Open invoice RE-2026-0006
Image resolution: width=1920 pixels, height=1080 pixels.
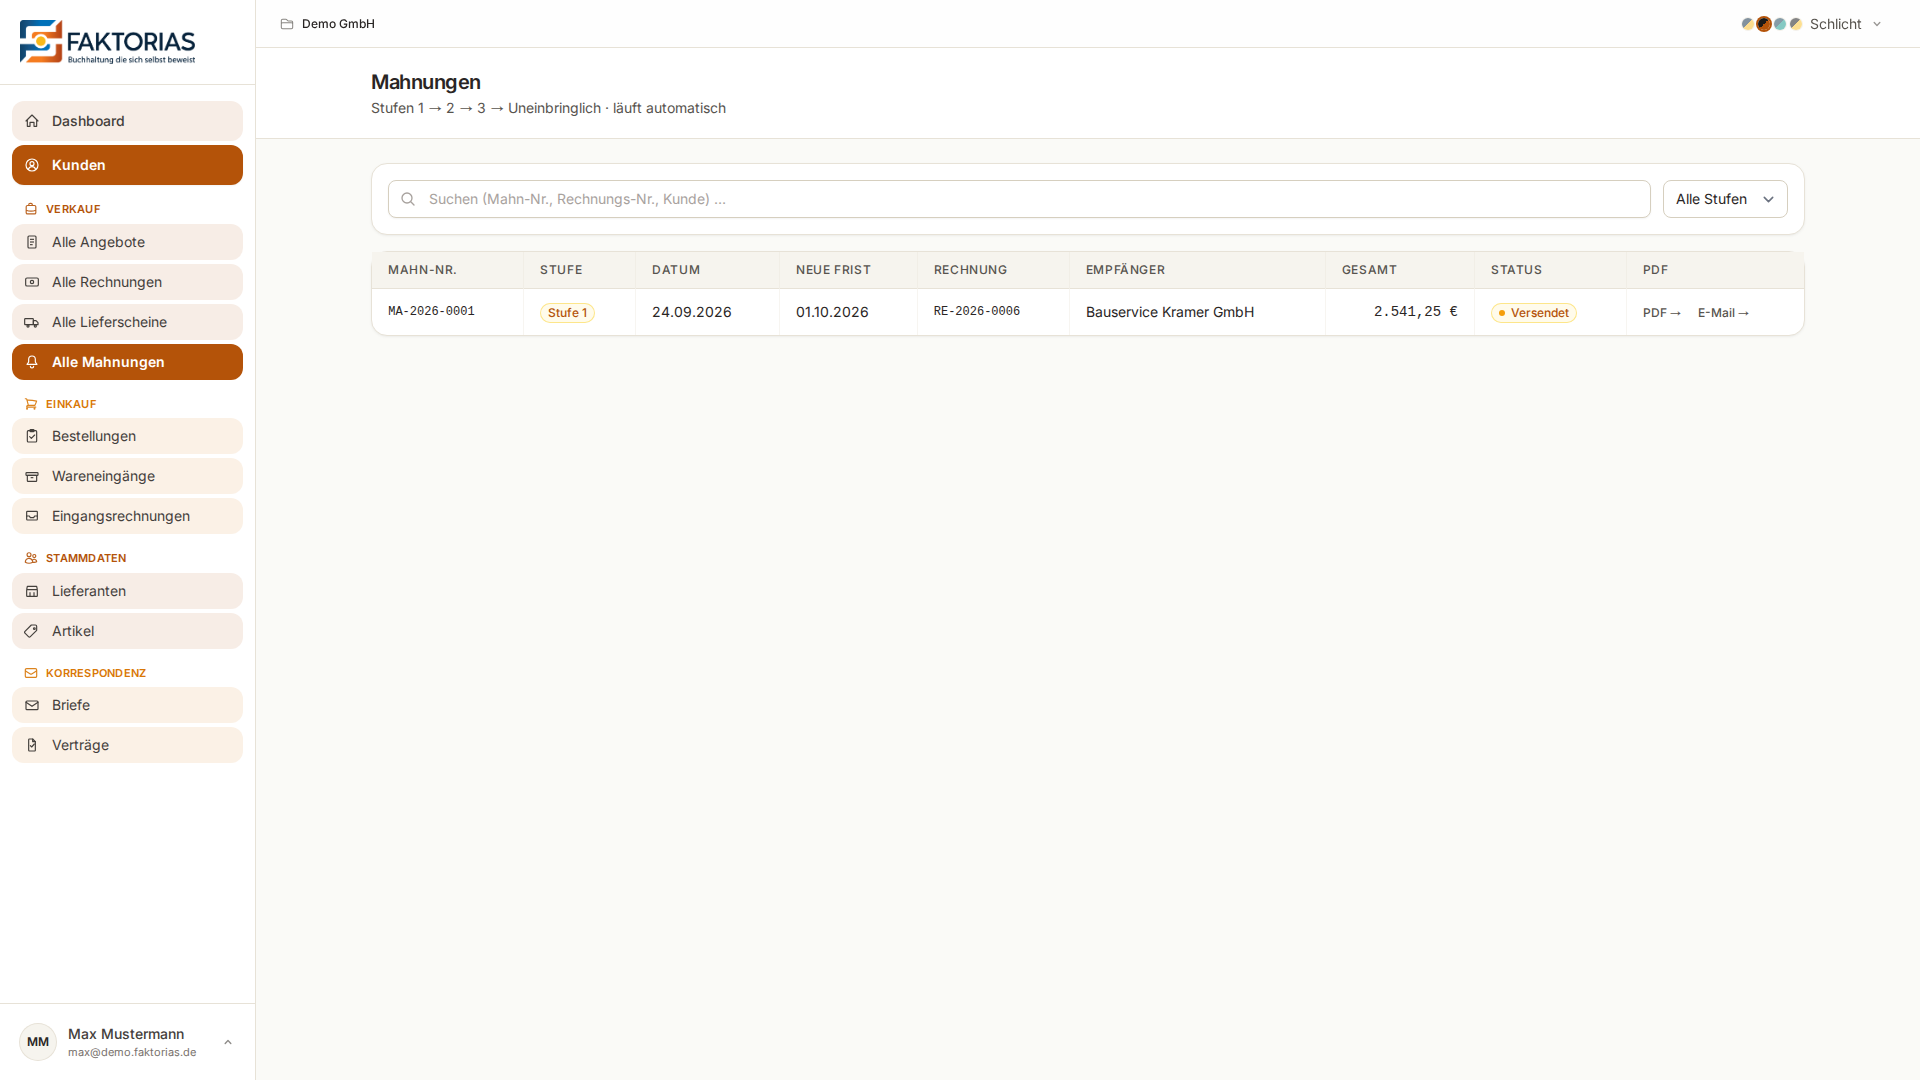point(977,312)
